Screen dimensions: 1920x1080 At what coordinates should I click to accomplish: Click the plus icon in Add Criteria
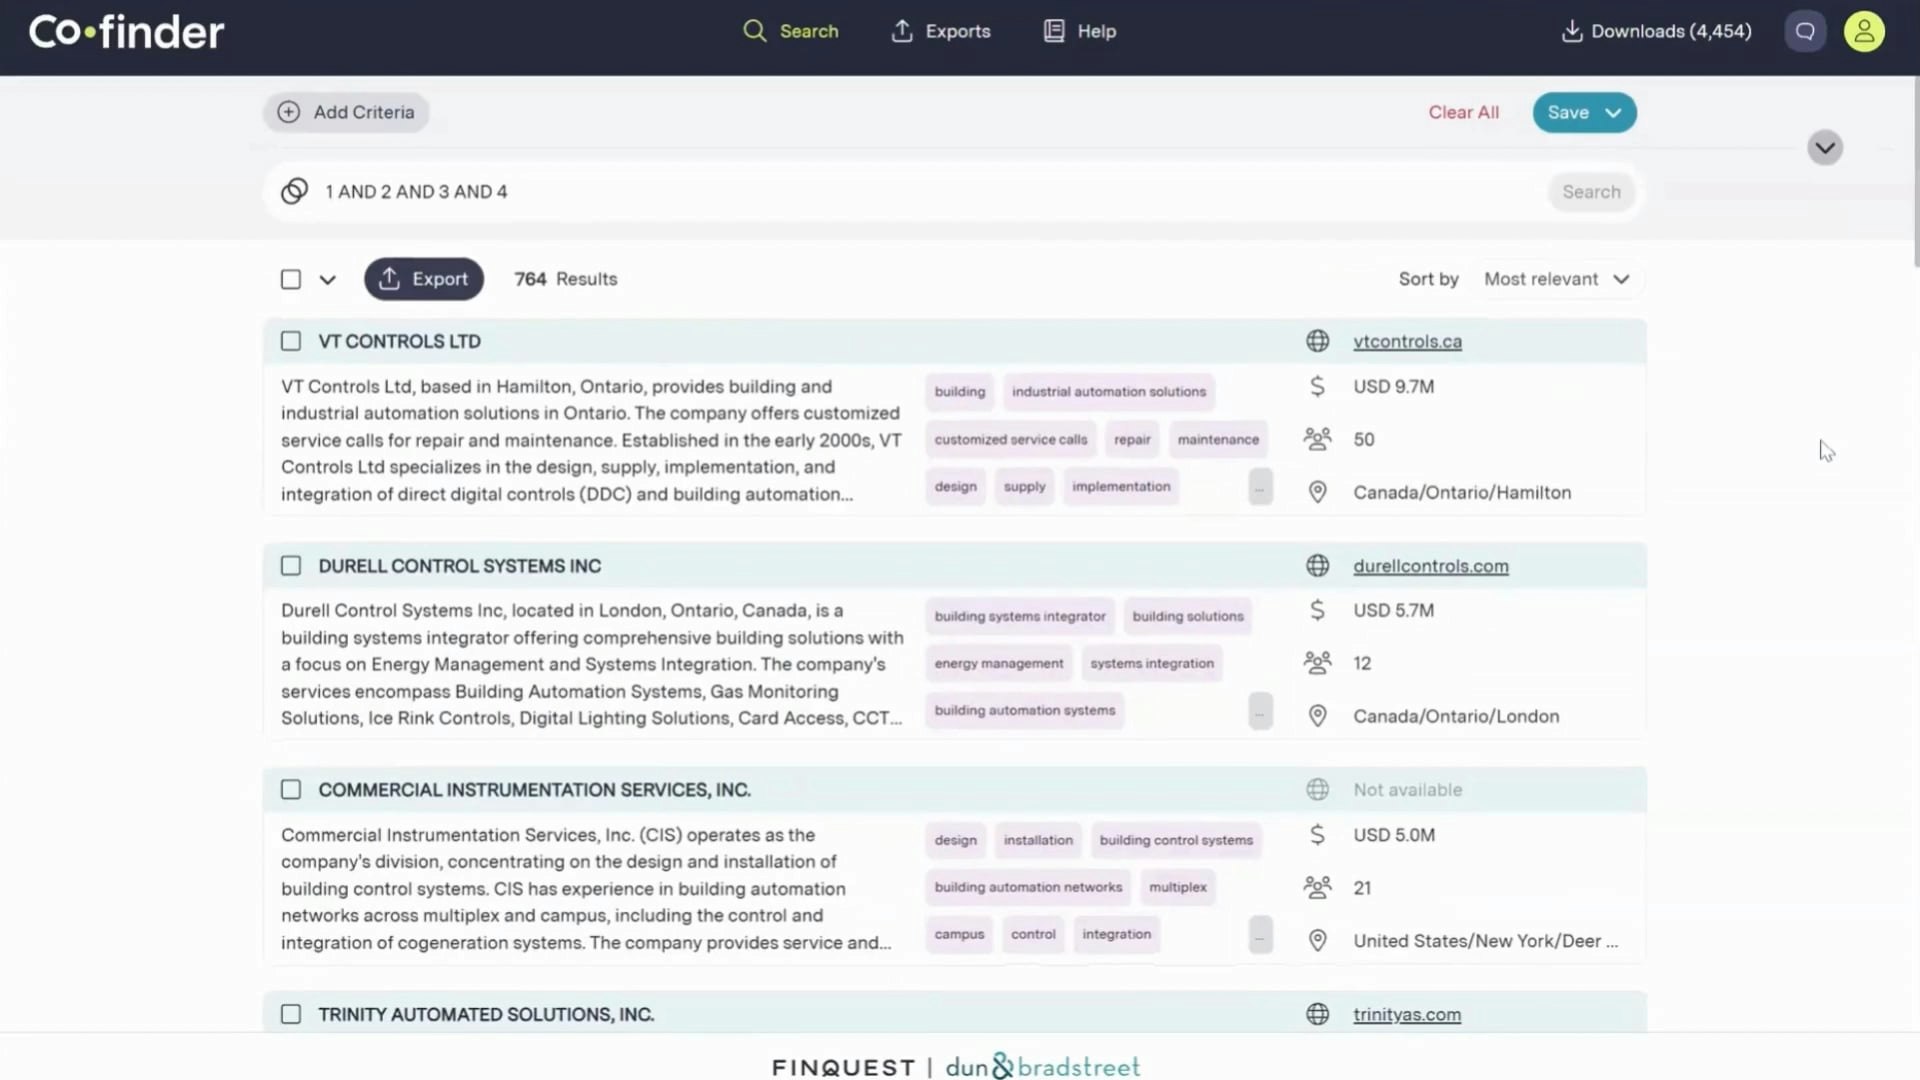pos(289,112)
